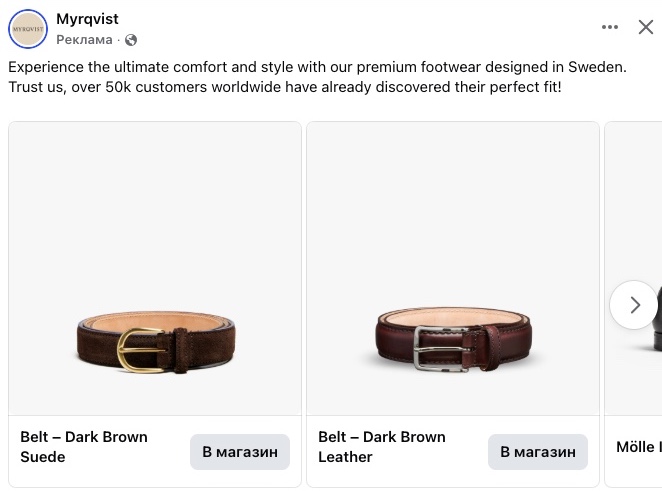Click the "Реклама" sponsored label
662x500 pixels.
coord(84,40)
